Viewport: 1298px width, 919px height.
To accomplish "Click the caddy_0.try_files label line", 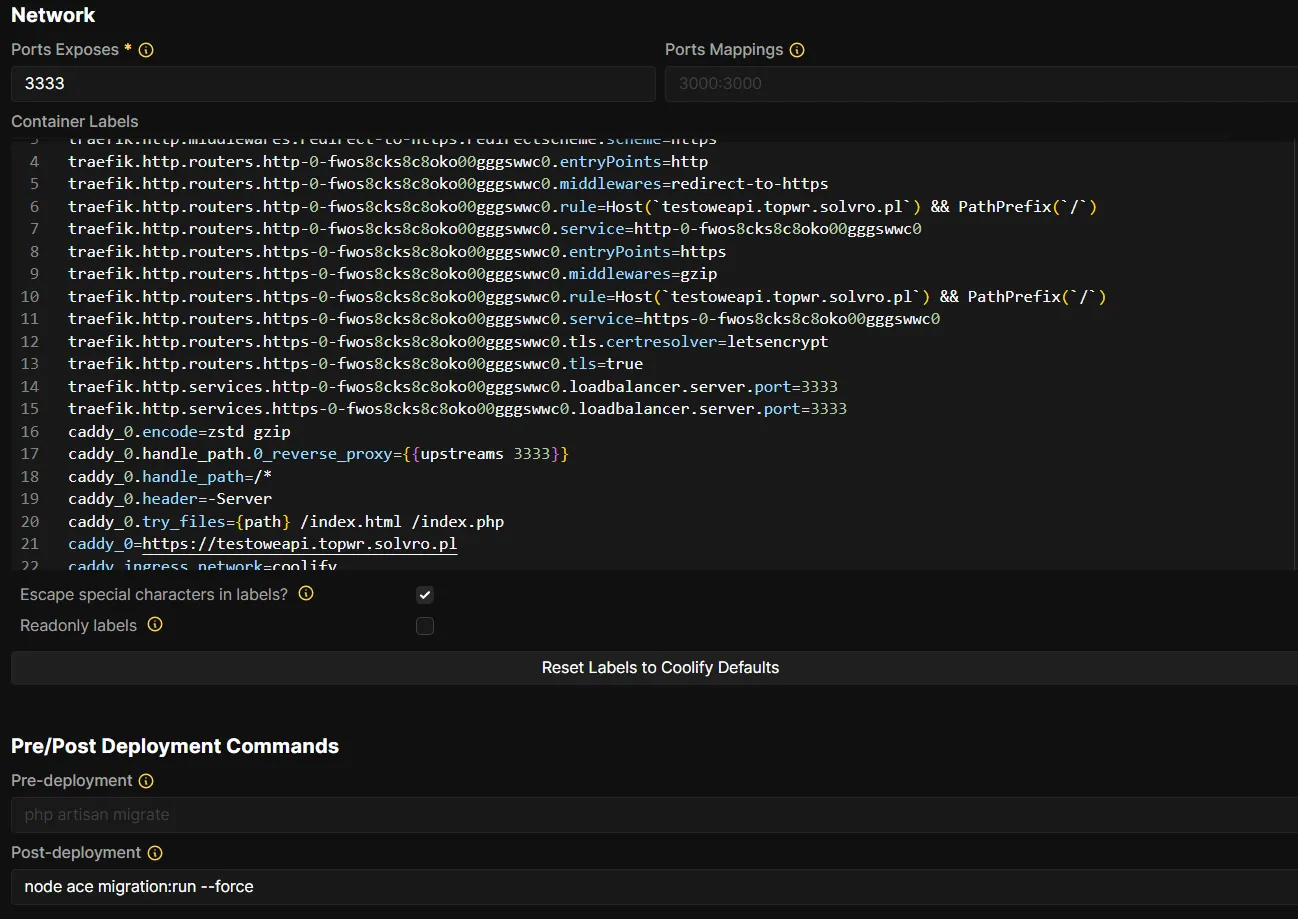I will (x=286, y=522).
